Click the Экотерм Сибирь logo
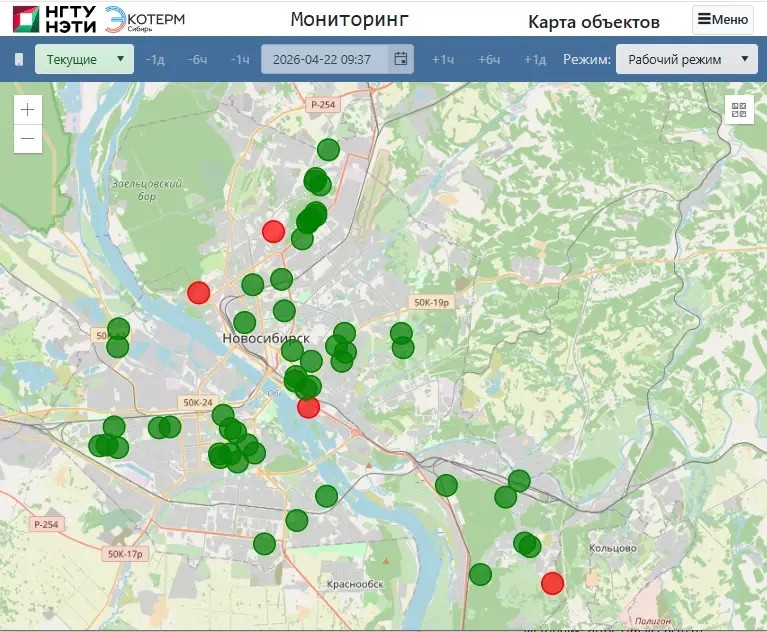Image resolution: width=767 pixels, height=632 pixels. click(x=145, y=20)
